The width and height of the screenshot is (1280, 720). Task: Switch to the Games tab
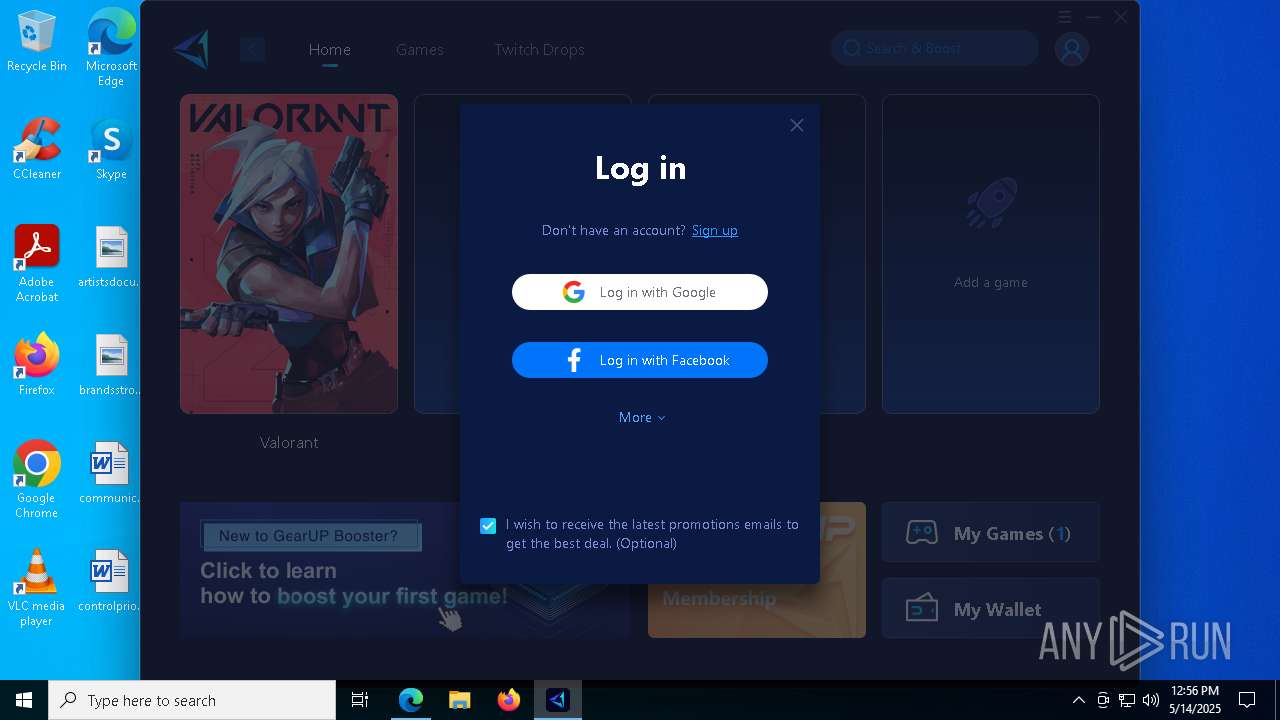click(420, 49)
